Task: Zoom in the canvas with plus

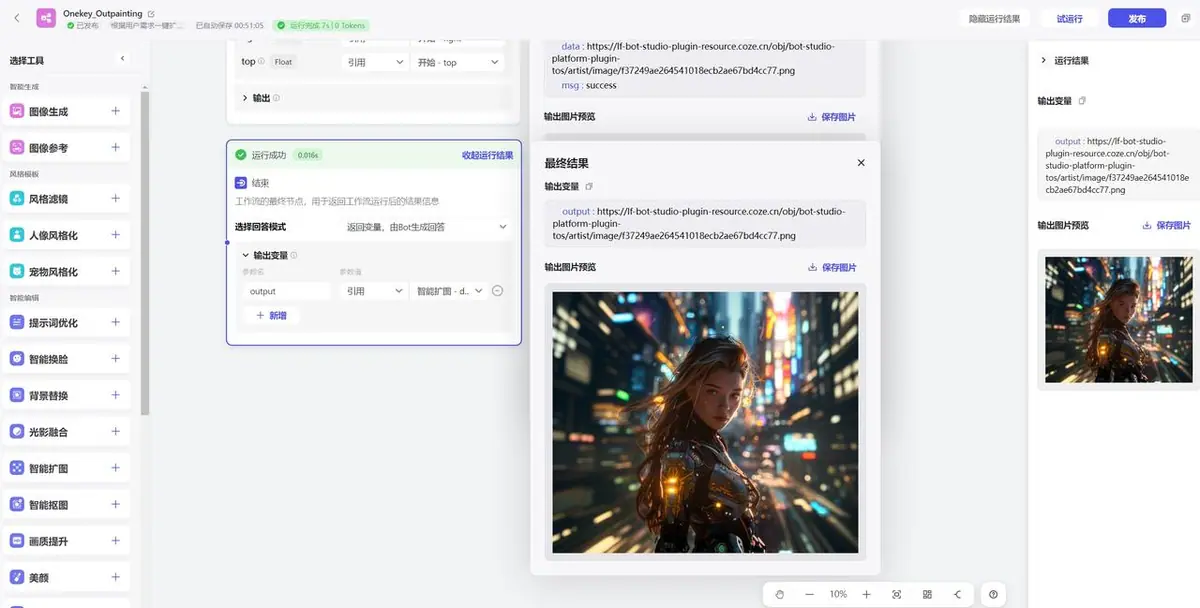Action: [x=866, y=594]
